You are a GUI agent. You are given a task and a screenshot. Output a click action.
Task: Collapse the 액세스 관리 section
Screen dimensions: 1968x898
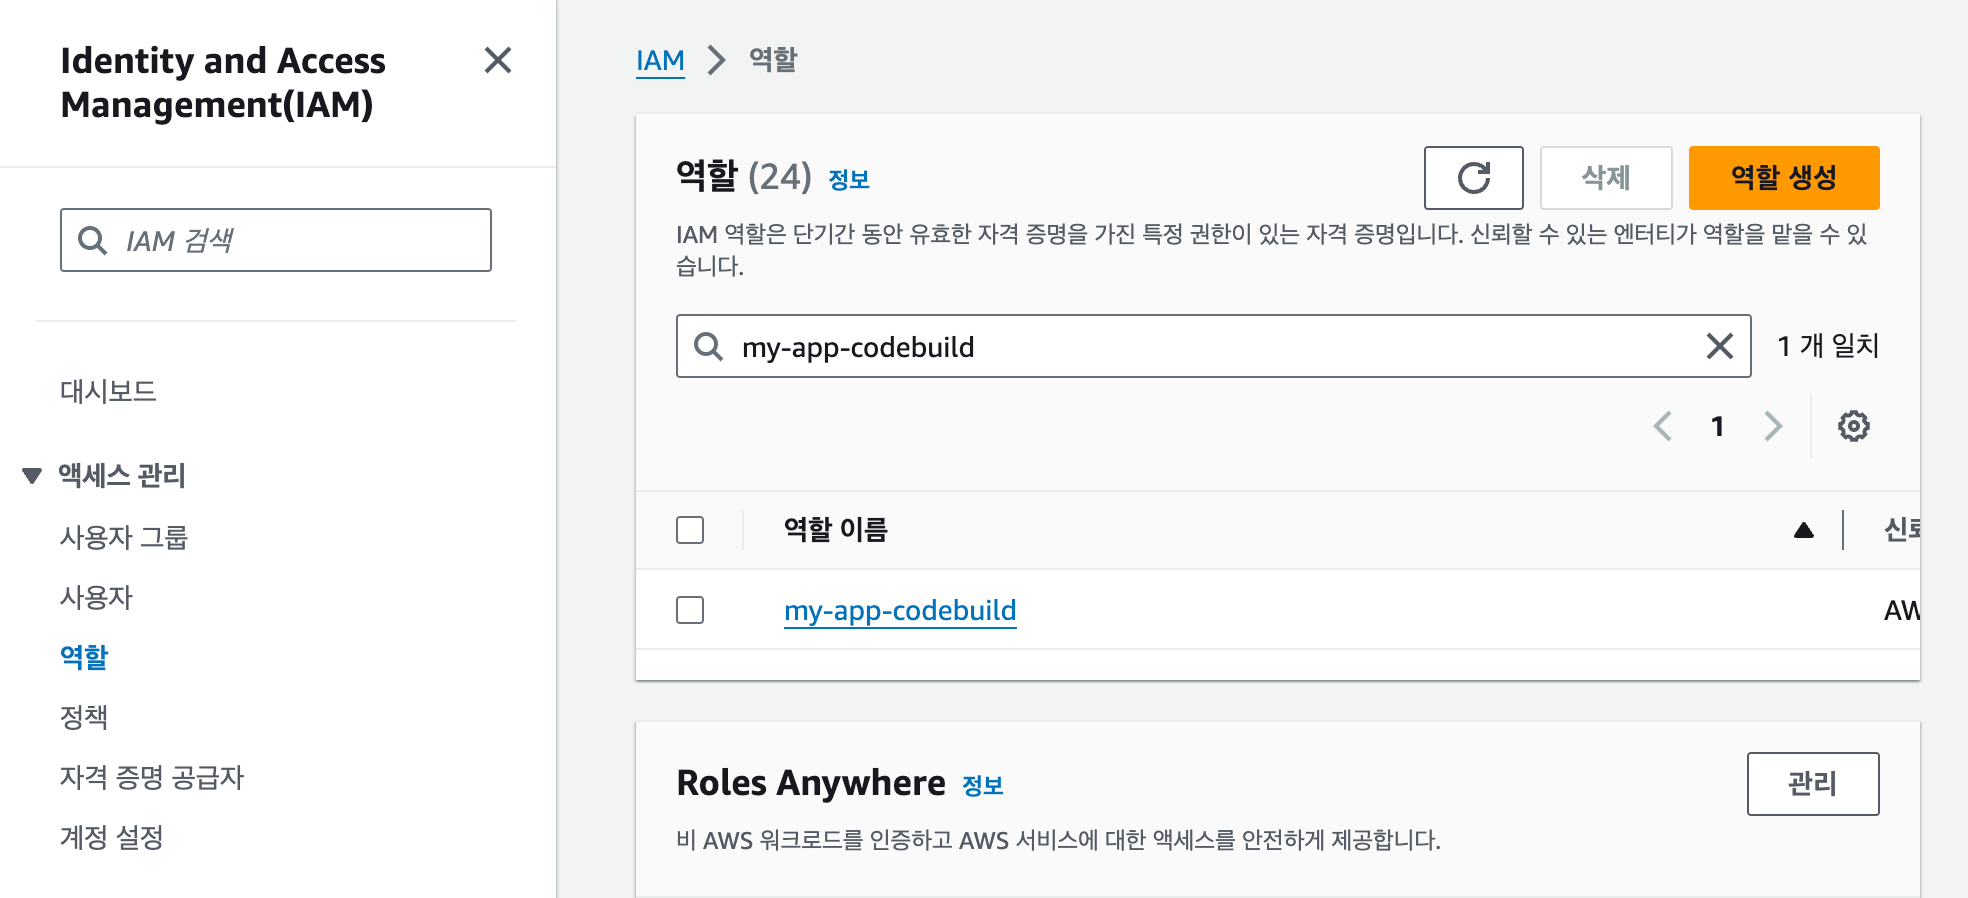coord(32,476)
